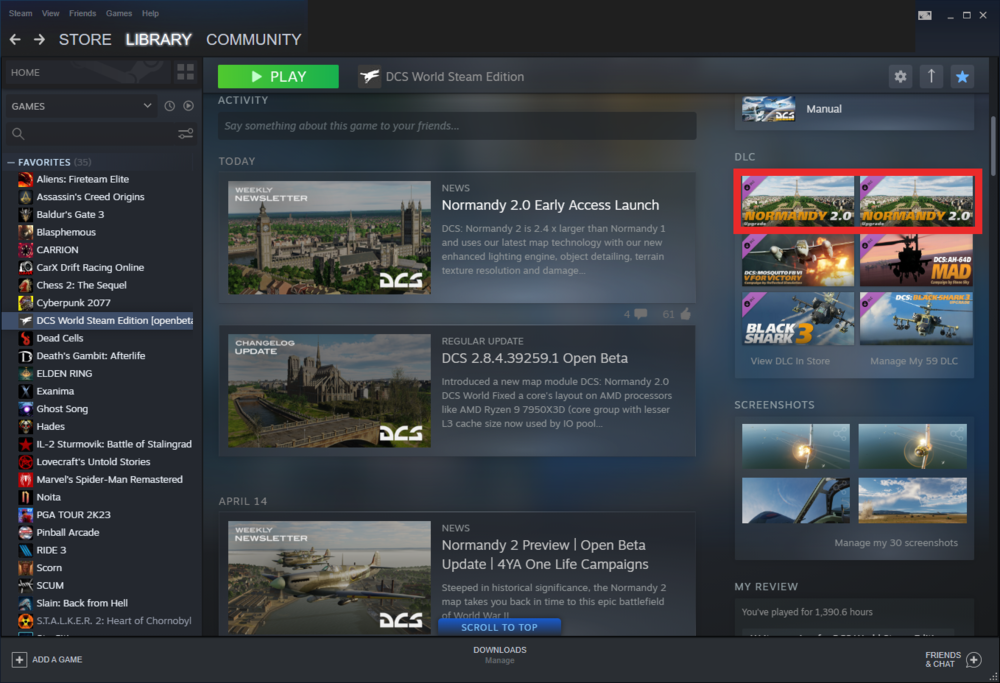Select the Baldur's Gate 3 icon

coord(26,214)
